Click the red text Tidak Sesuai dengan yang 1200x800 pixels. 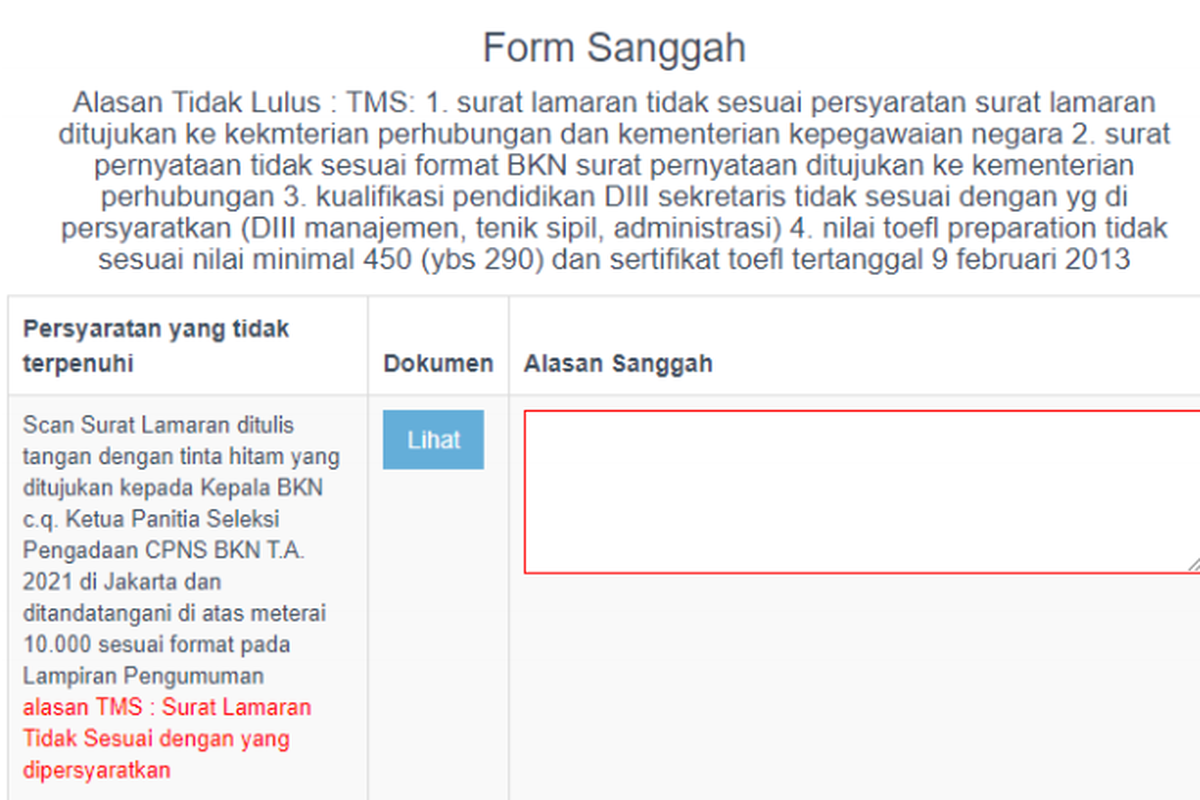click(156, 739)
